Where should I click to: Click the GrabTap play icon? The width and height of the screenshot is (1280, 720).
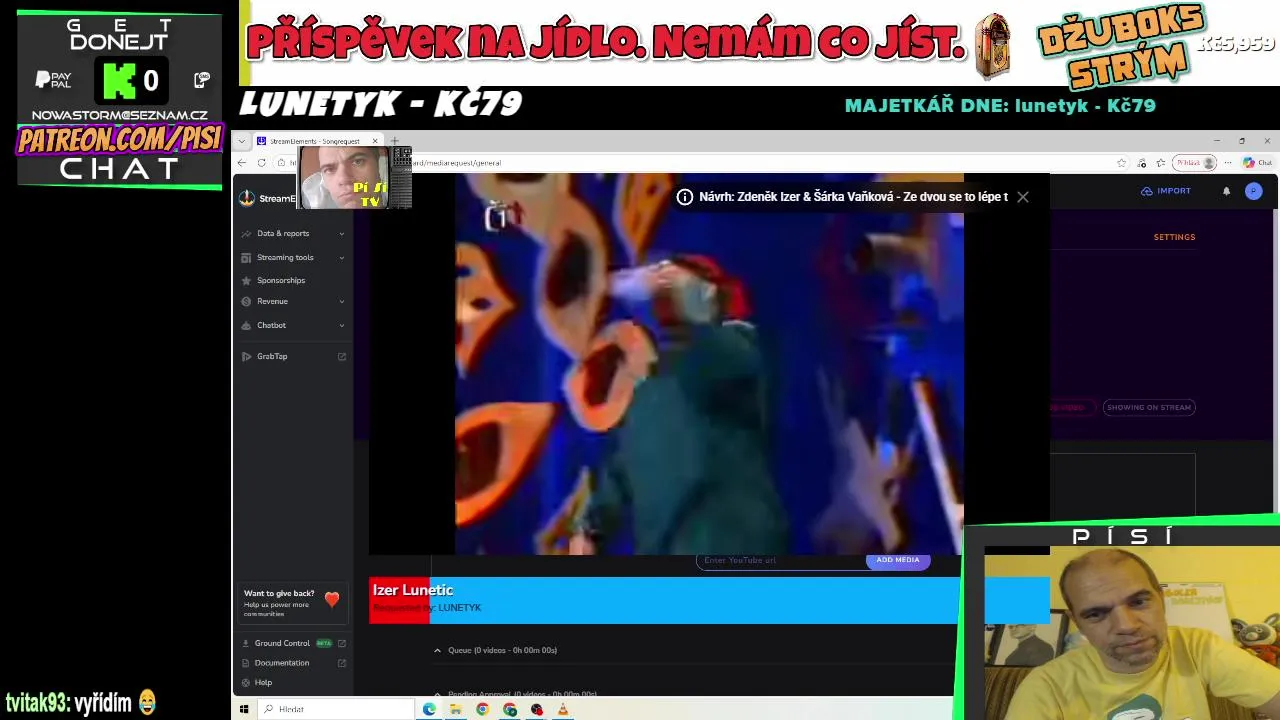[247, 357]
